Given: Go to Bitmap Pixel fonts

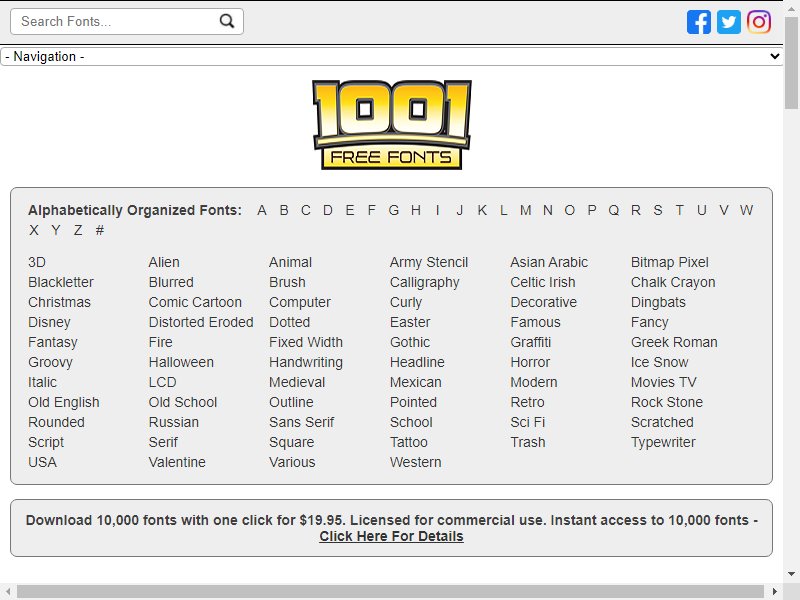Looking at the screenshot, I should click(669, 262).
